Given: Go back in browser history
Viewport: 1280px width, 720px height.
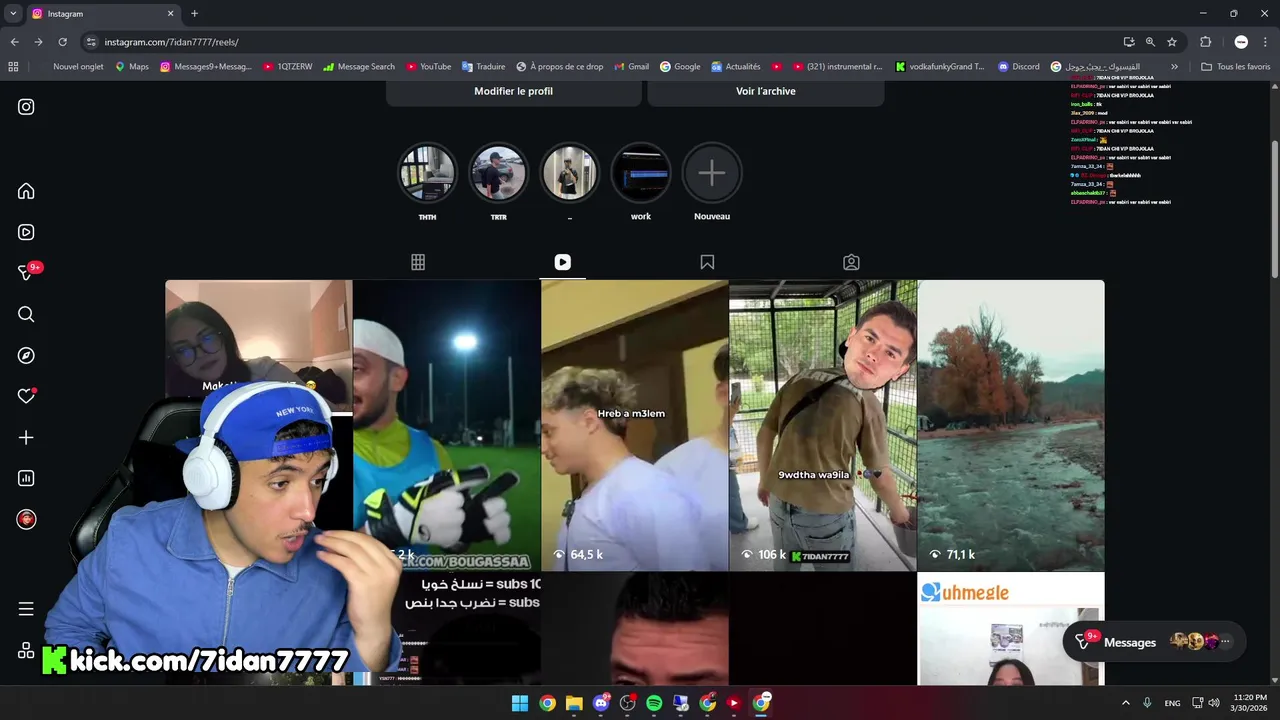Looking at the screenshot, I should pos(14,42).
